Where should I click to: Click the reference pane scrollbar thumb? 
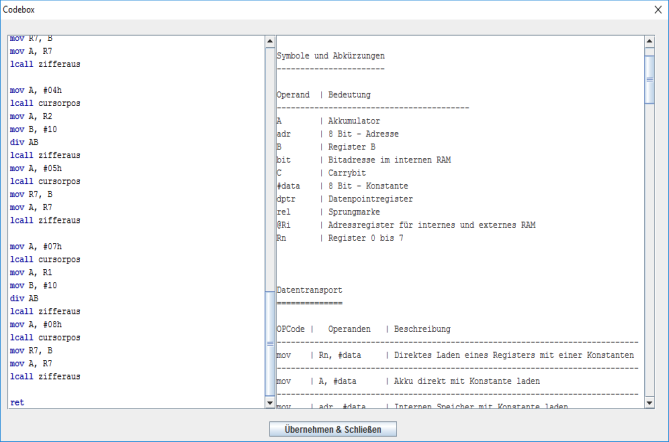[x=649, y=78]
